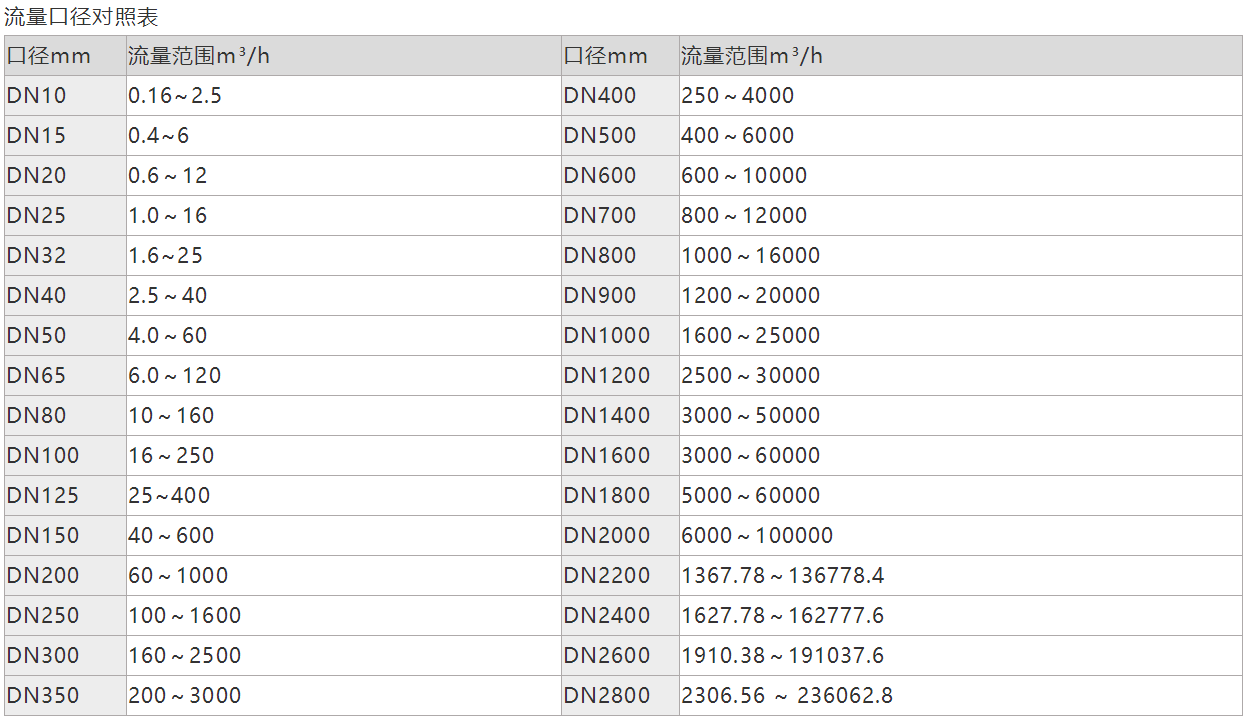
Task: Select the DN10 cell
Action: point(36,96)
